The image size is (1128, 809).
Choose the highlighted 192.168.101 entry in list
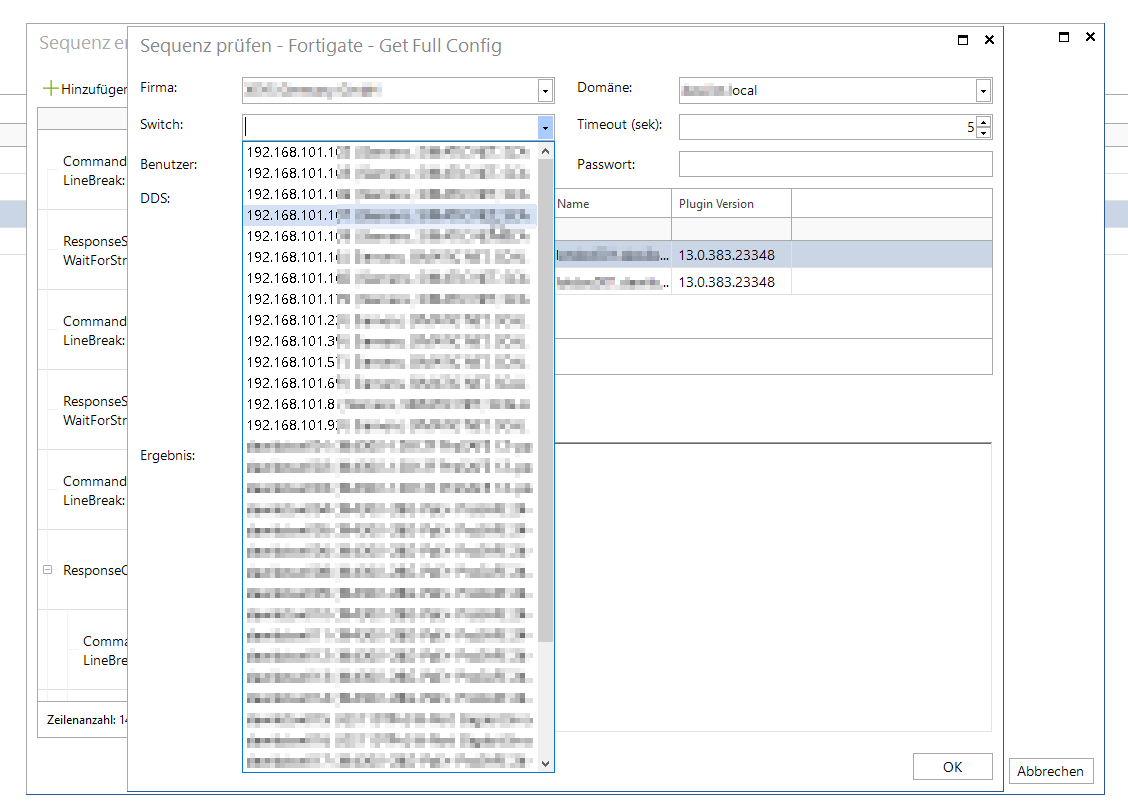390,214
